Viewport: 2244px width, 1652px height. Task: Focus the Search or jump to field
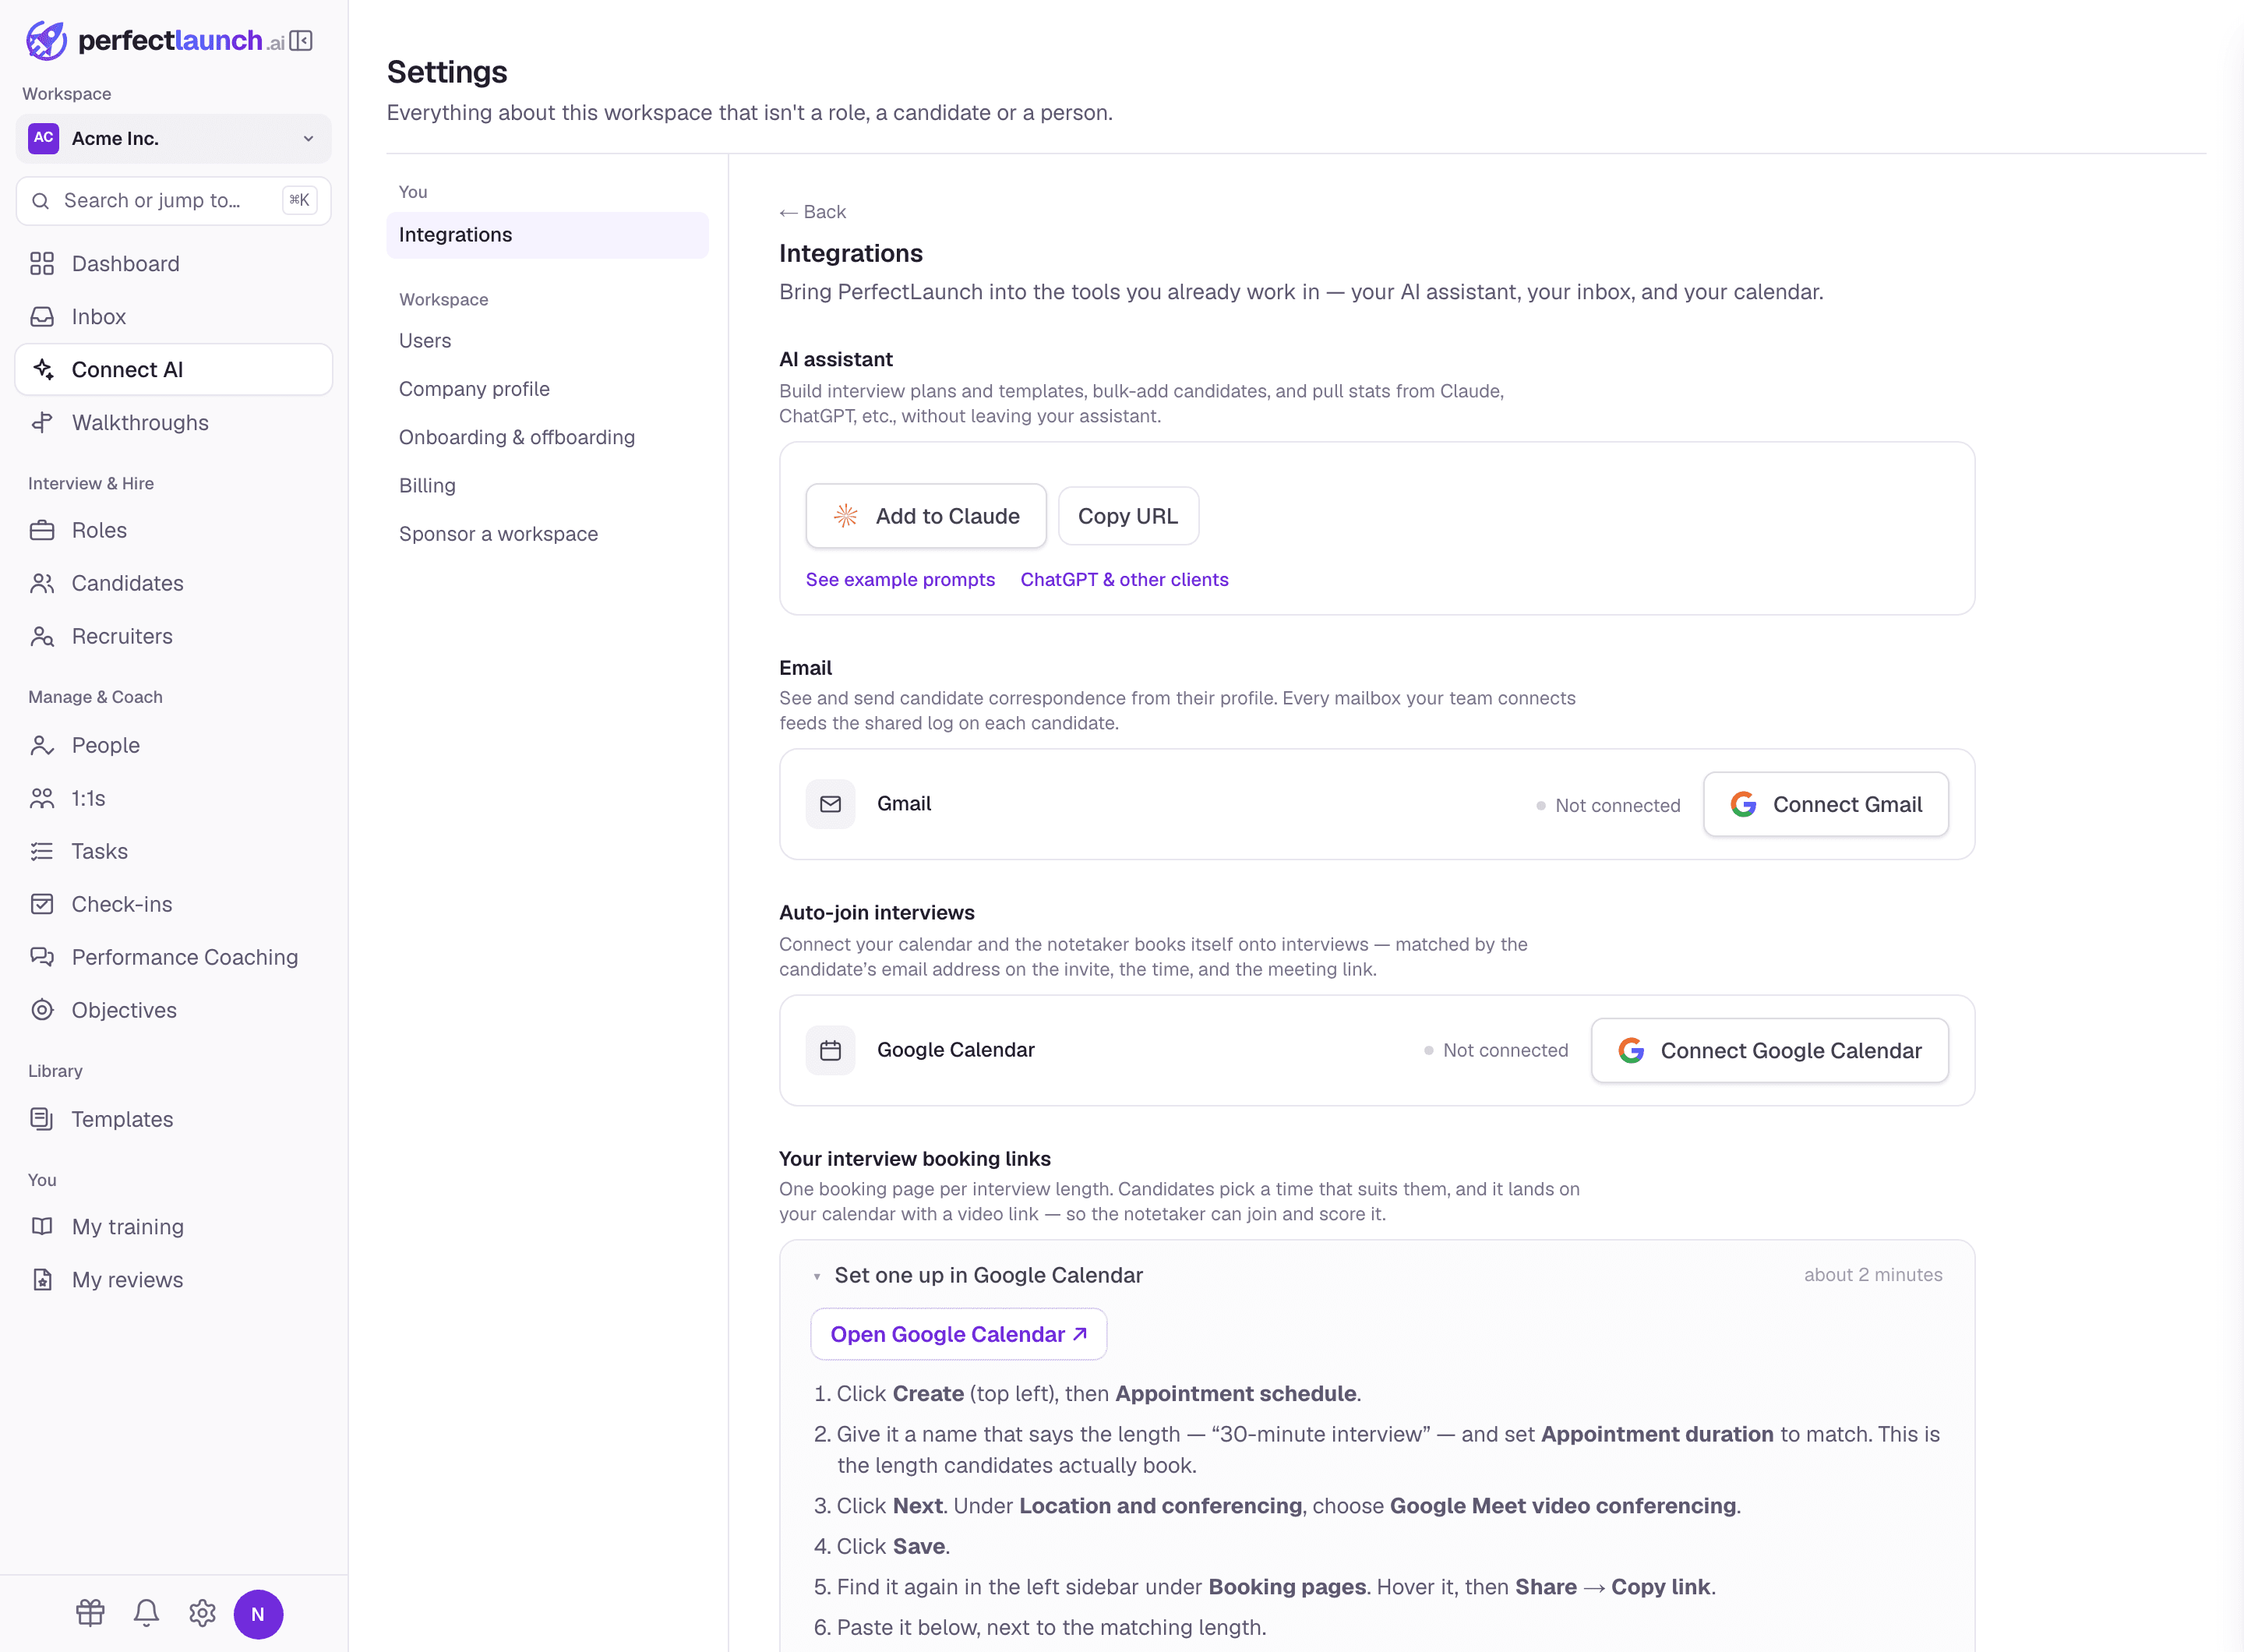click(174, 201)
